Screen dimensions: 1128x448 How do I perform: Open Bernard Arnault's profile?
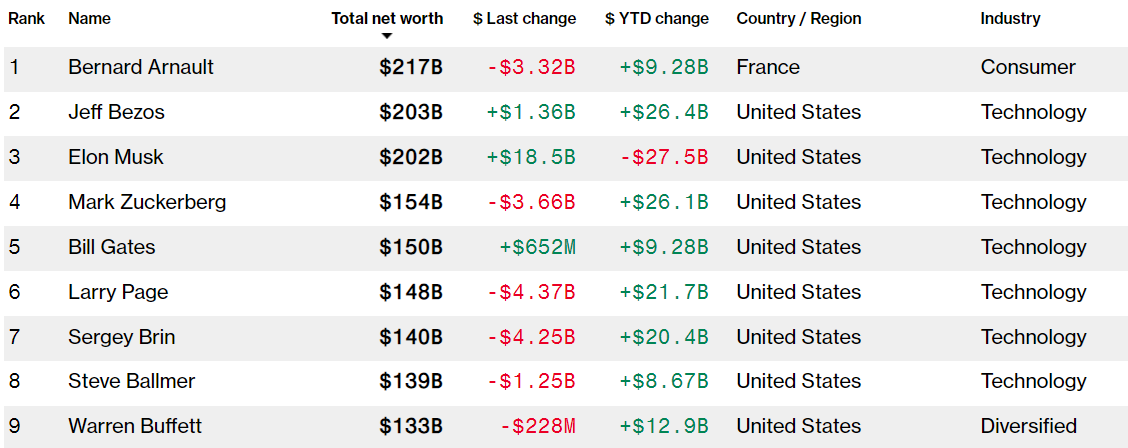click(141, 67)
